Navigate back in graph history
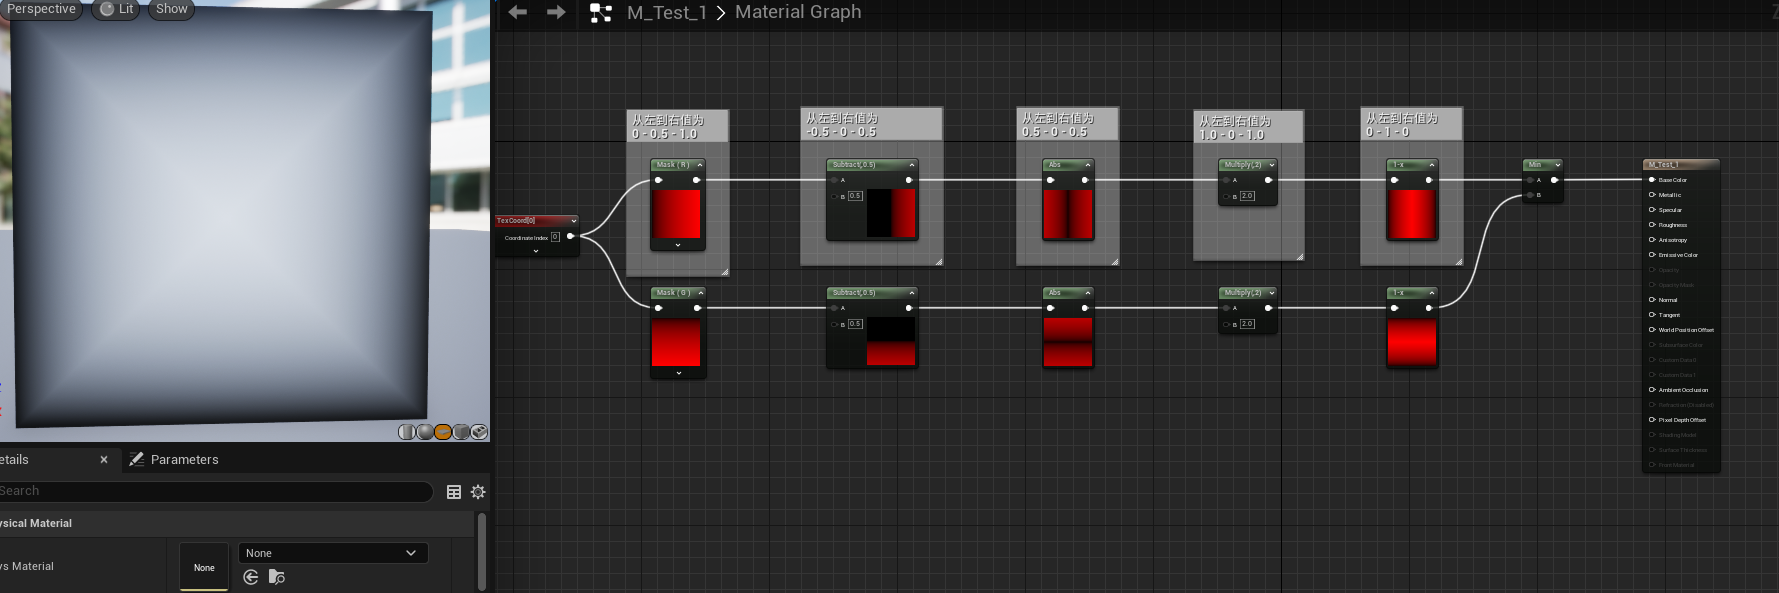Viewport: 1779px width, 593px height. pyautogui.click(x=517, y=12)
